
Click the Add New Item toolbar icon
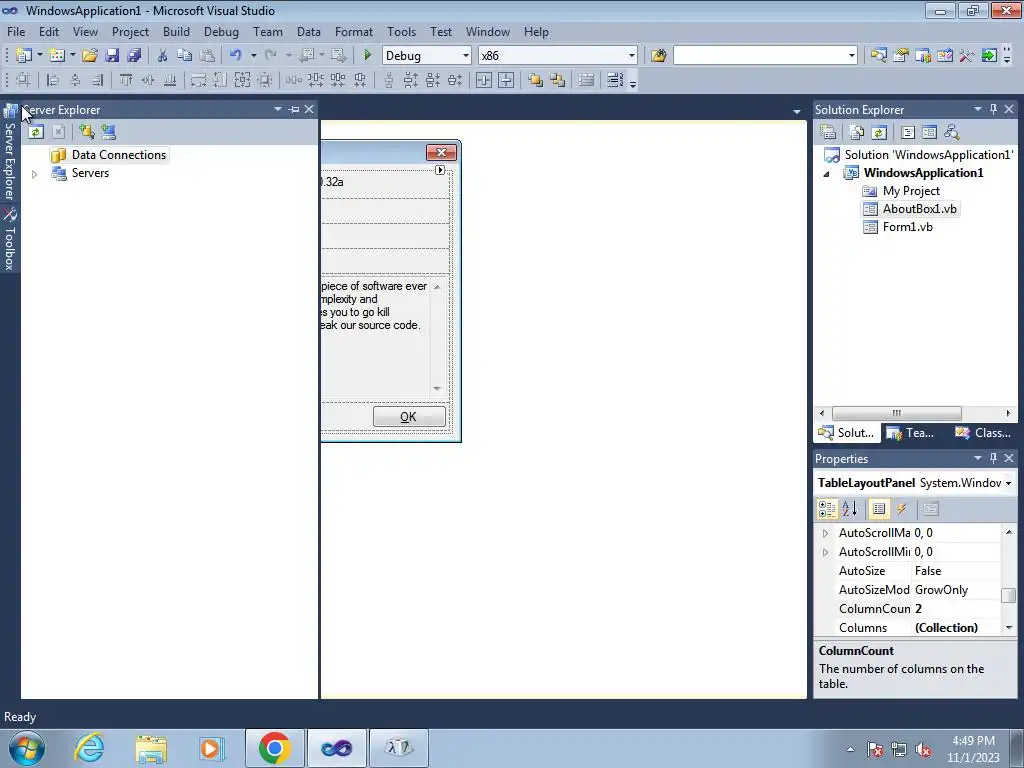[x=57, y=56]
